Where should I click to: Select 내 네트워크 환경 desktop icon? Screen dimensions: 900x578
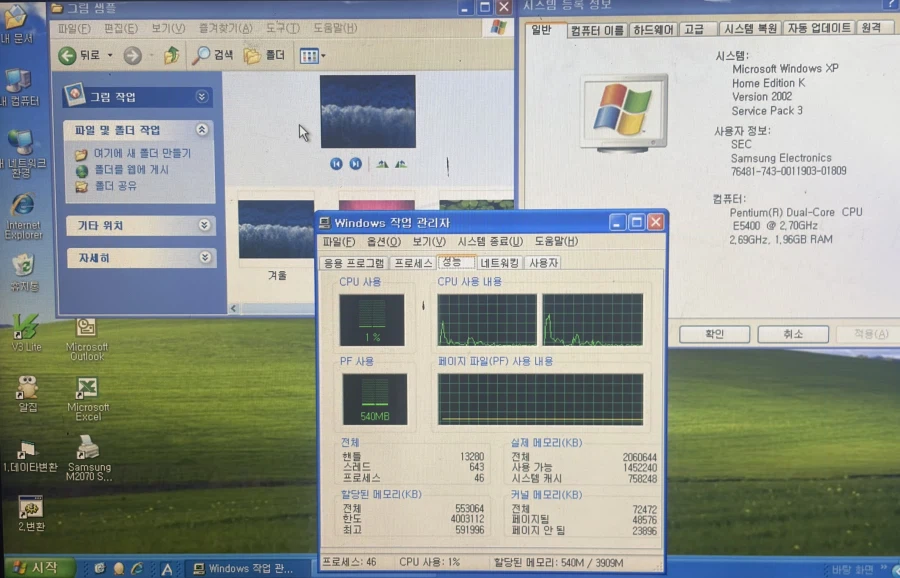coord(22,153)
